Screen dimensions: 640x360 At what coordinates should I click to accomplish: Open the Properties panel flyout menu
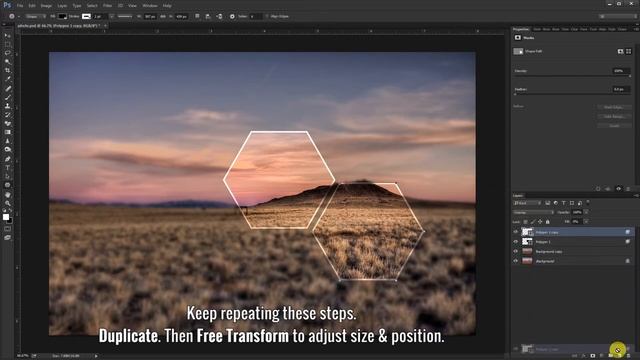click(x=636, y=29)
